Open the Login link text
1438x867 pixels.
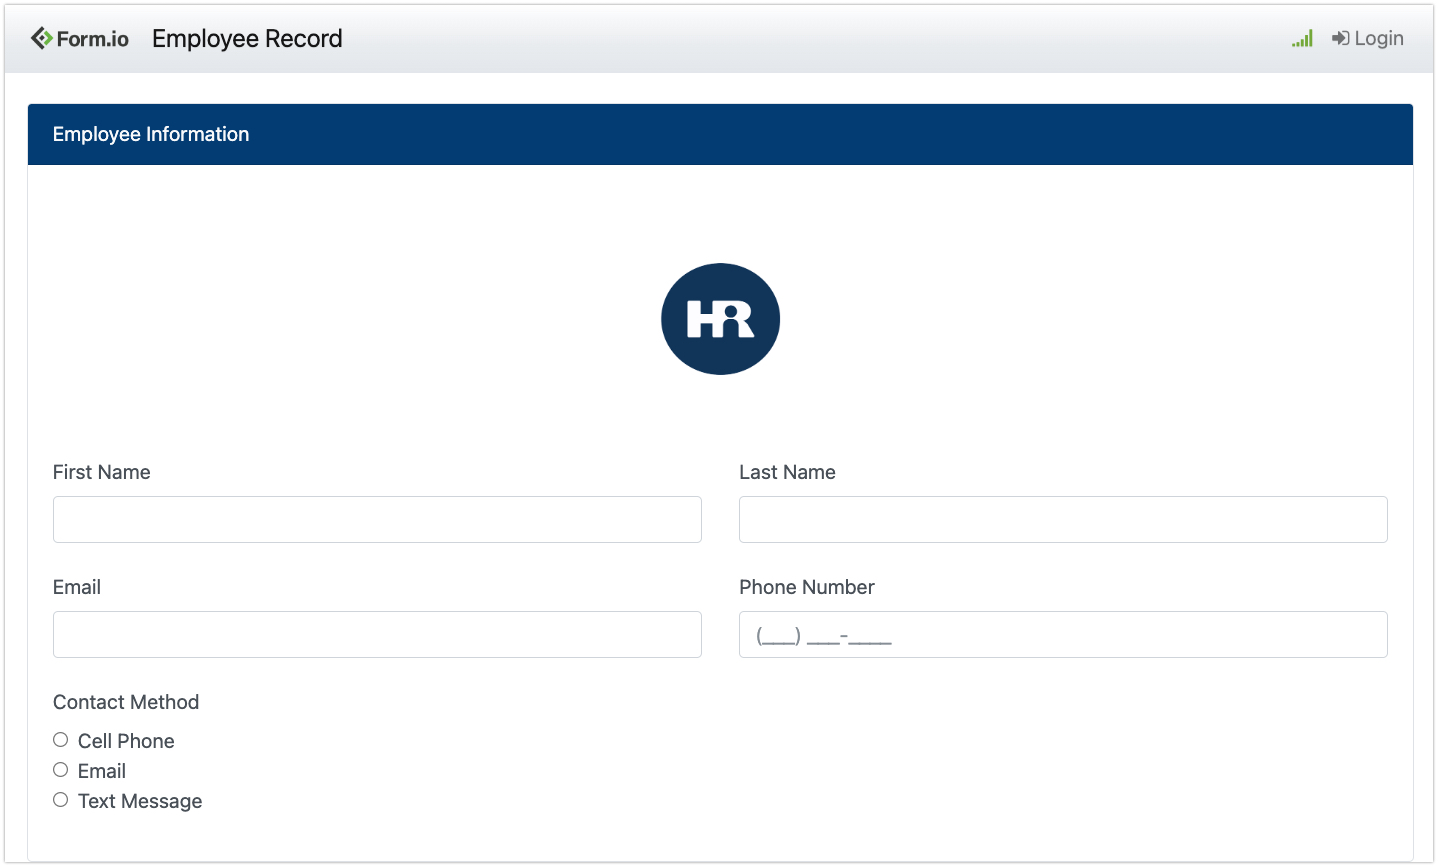click(x=1379, y=39)
